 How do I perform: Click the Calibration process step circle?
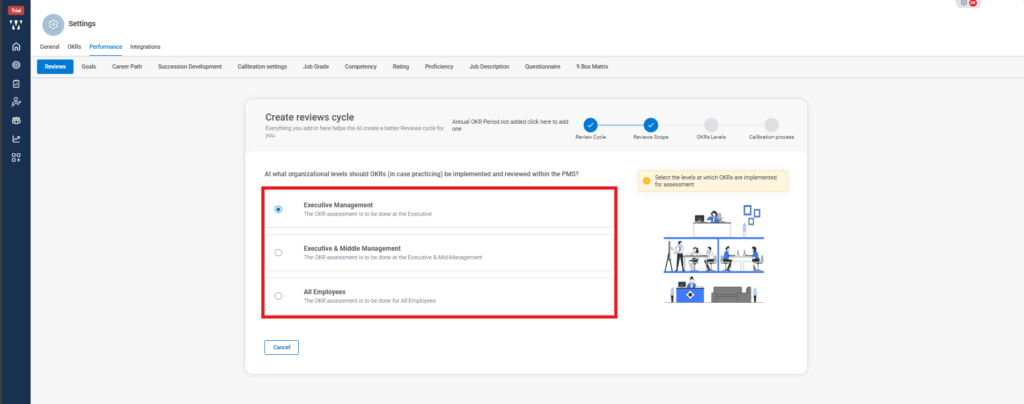[771, 125]
